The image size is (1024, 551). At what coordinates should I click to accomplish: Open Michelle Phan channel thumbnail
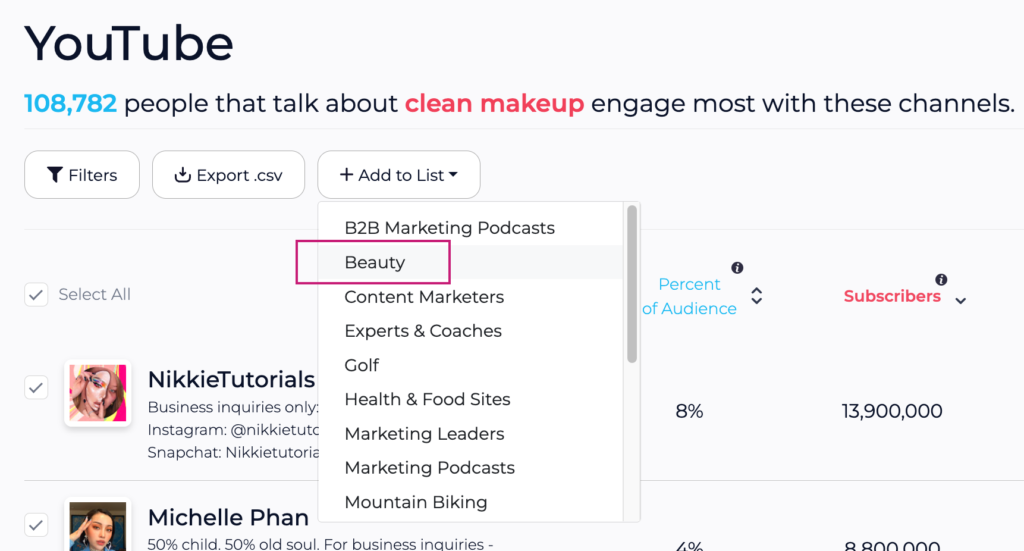tap(98, 526)
